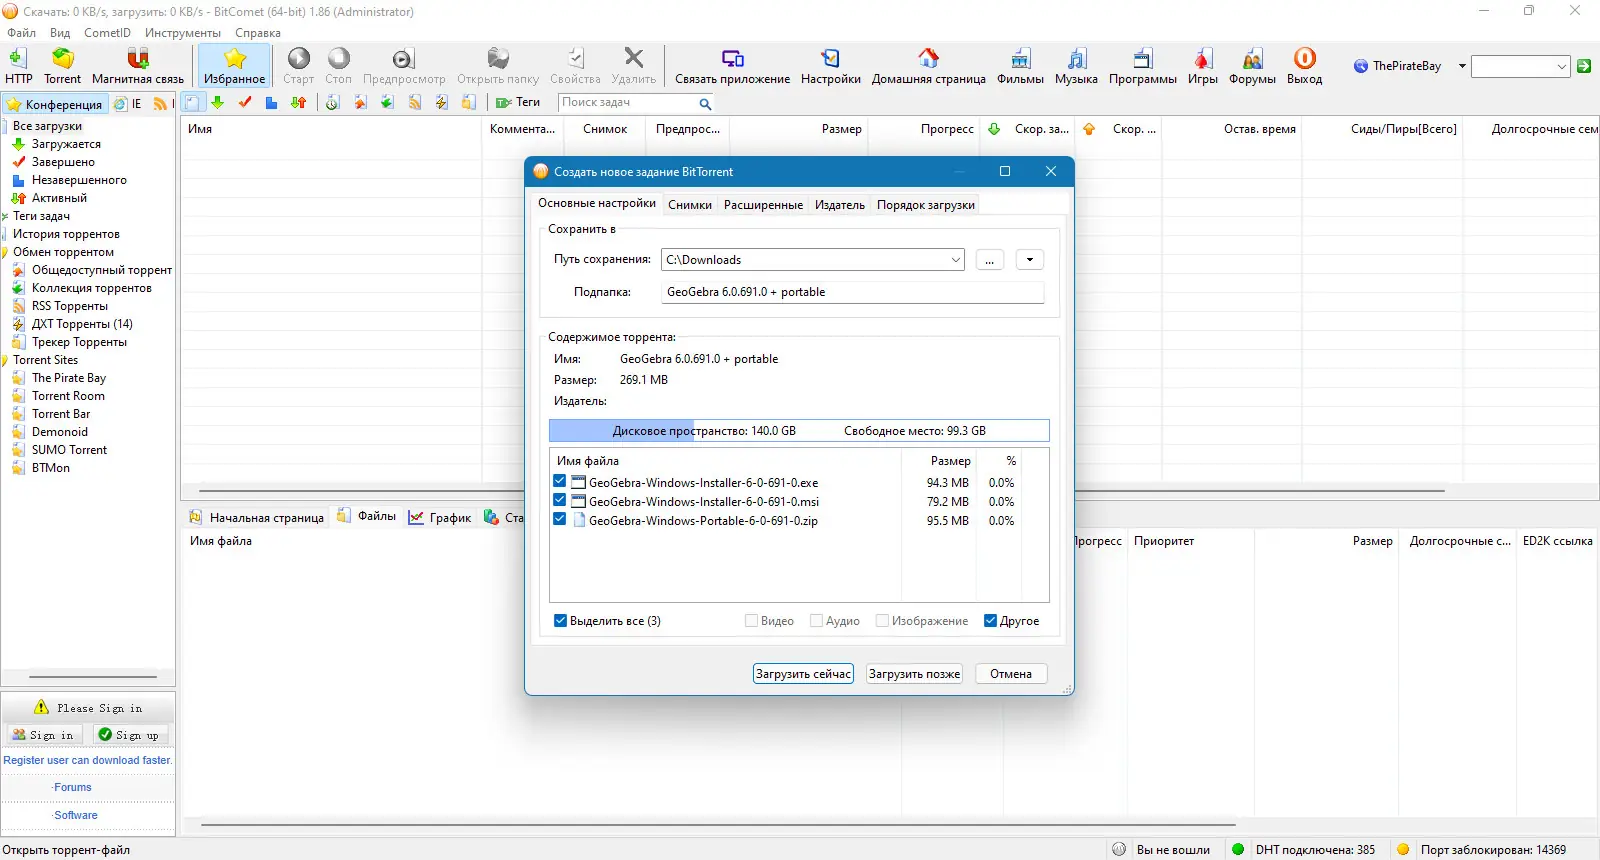Open the top-right search box dropdown

1562,67
